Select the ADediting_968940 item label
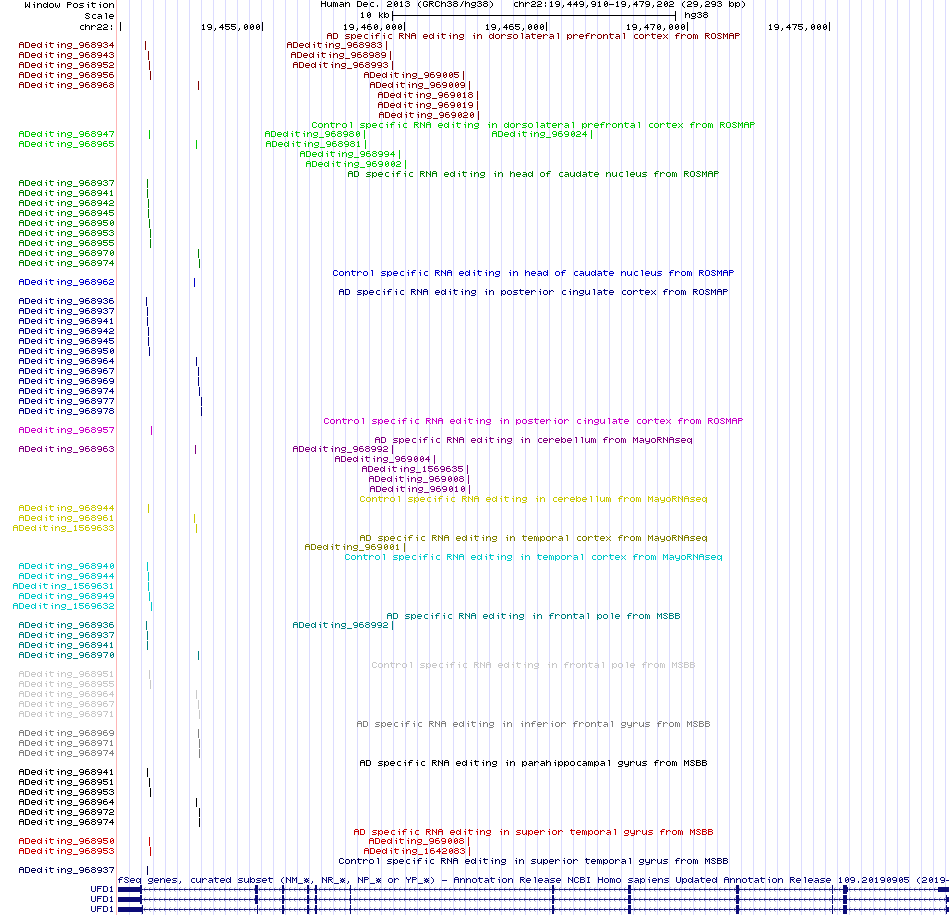 click(66, 566)
